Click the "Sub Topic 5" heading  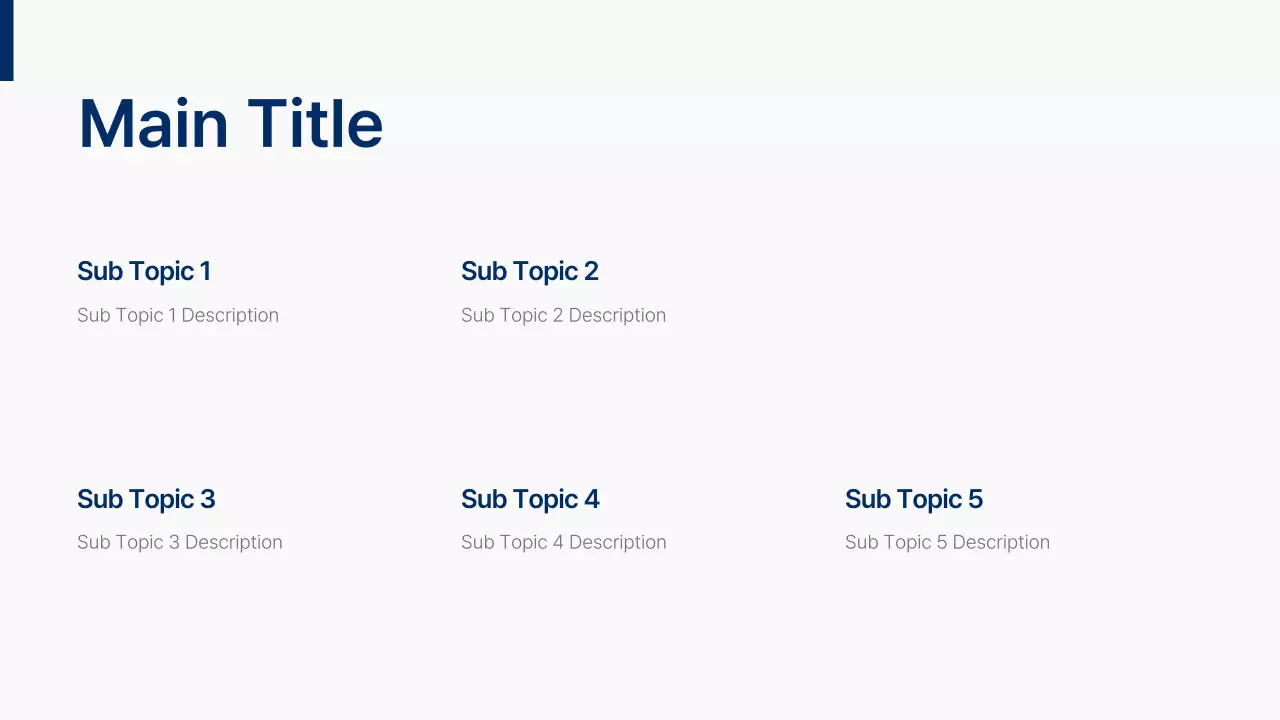click(x=913, y=499)
